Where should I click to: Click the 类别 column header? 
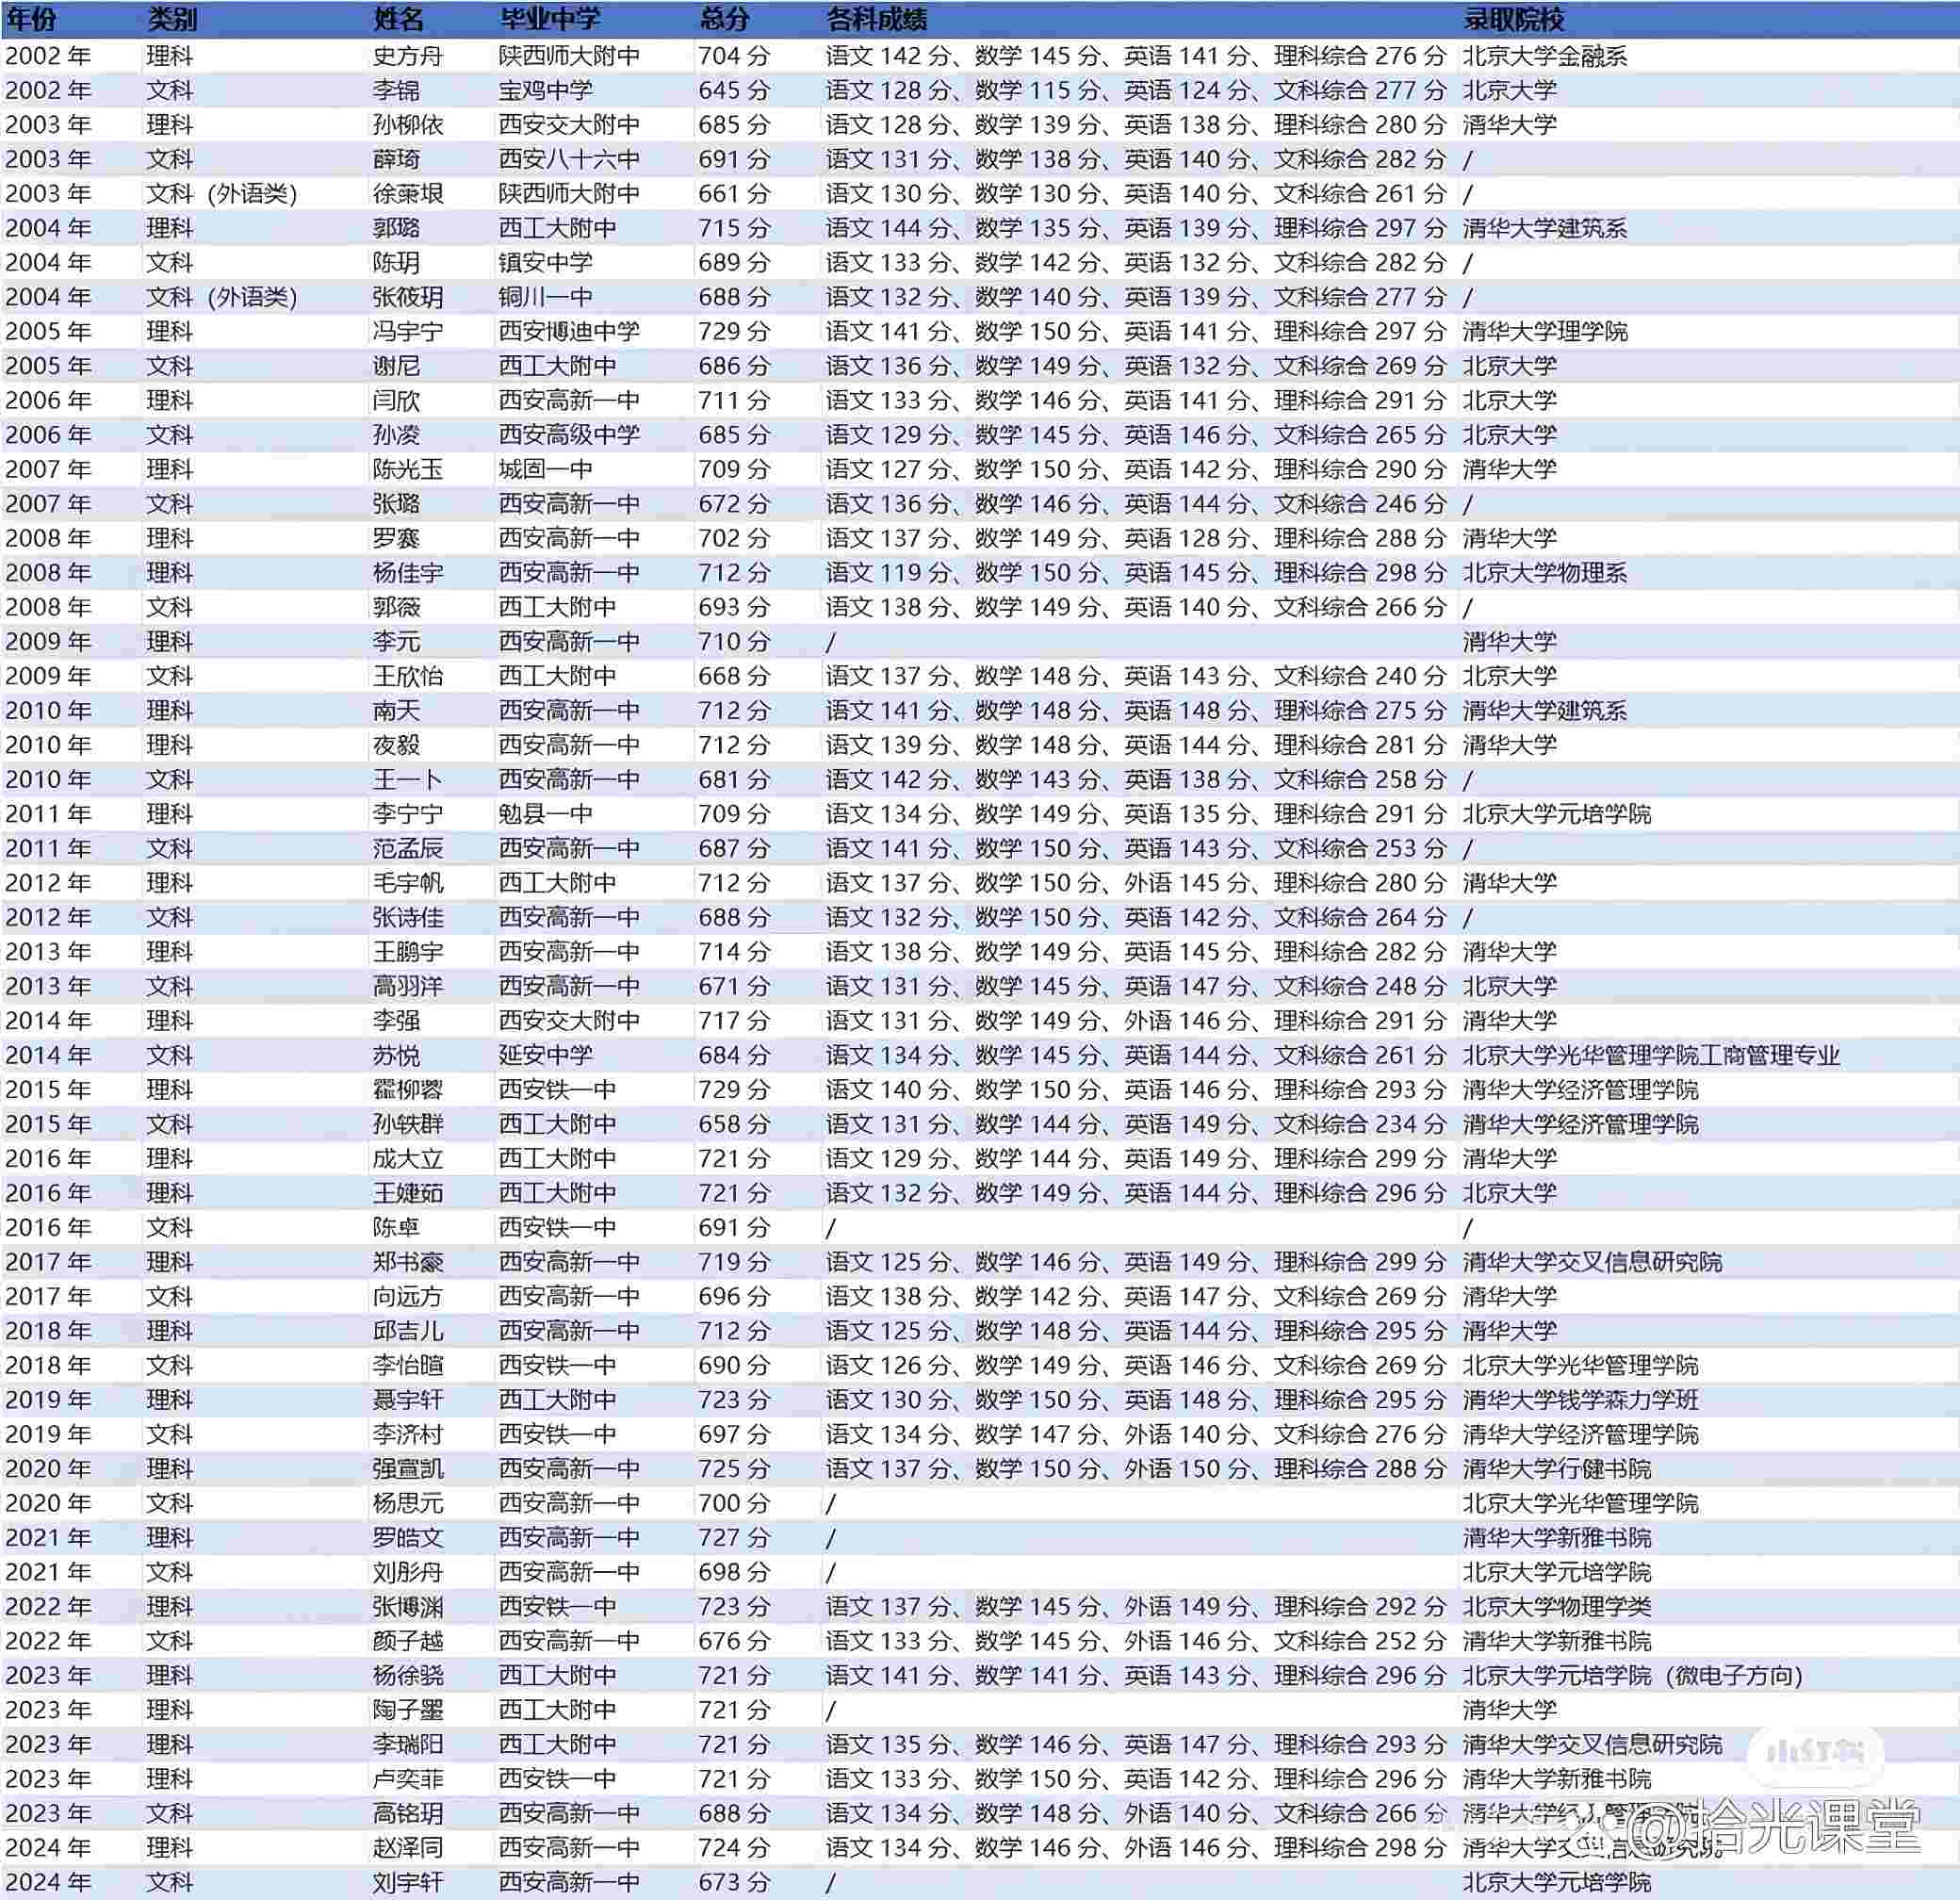[x=172, y=19]
